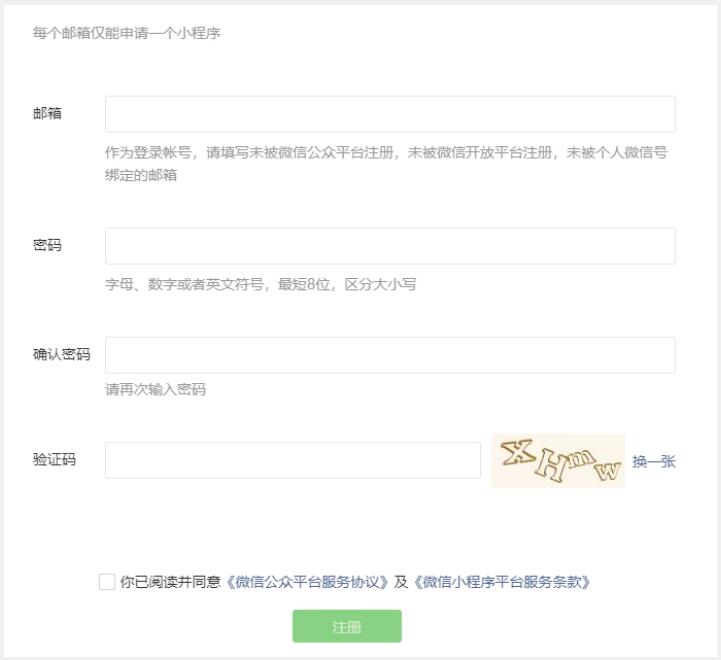The width and height of the screenshot is (721, 660).
Task: Tick the agreement checkbox
Action: click(x=107, y=582)
